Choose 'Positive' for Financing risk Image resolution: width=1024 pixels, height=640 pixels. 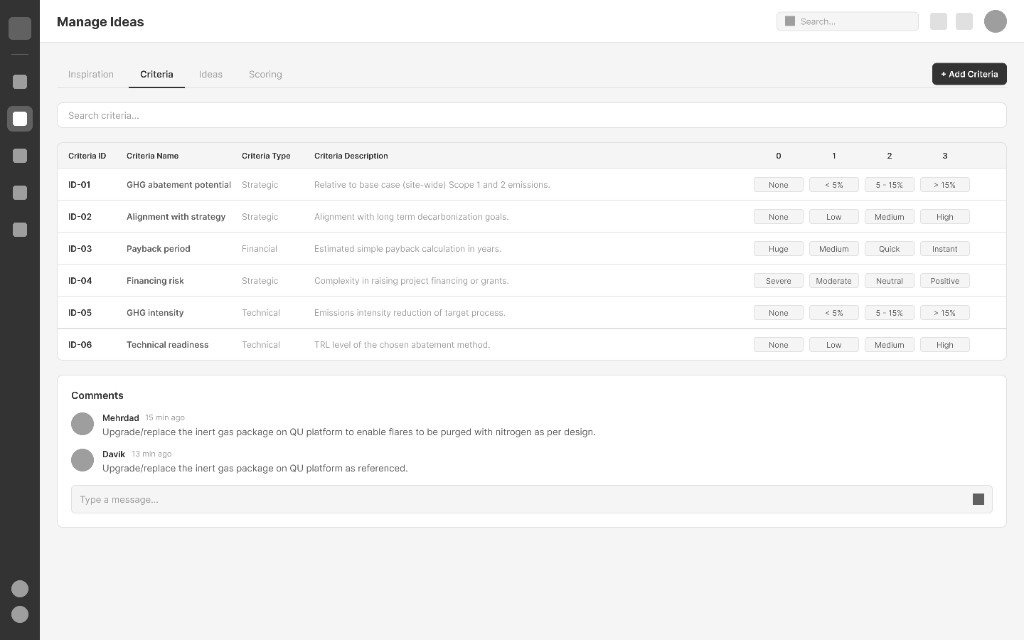coord(944,281)
